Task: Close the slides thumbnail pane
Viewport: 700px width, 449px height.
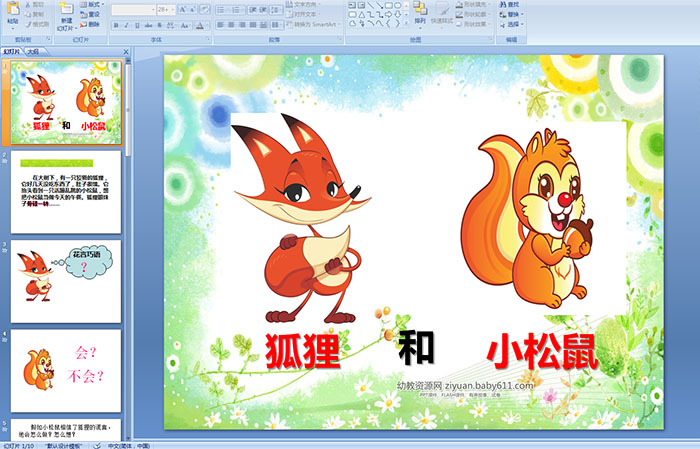Action: (126, 52)
